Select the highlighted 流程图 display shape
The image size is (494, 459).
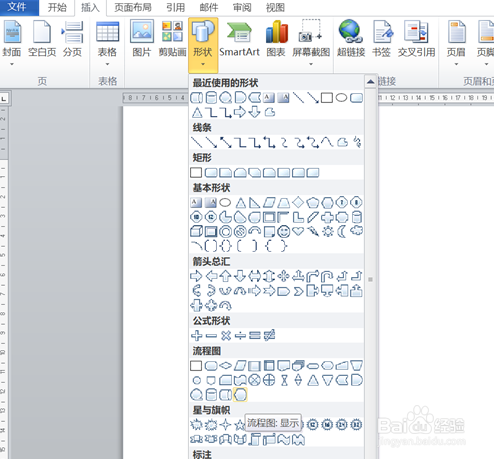(240, 395)
